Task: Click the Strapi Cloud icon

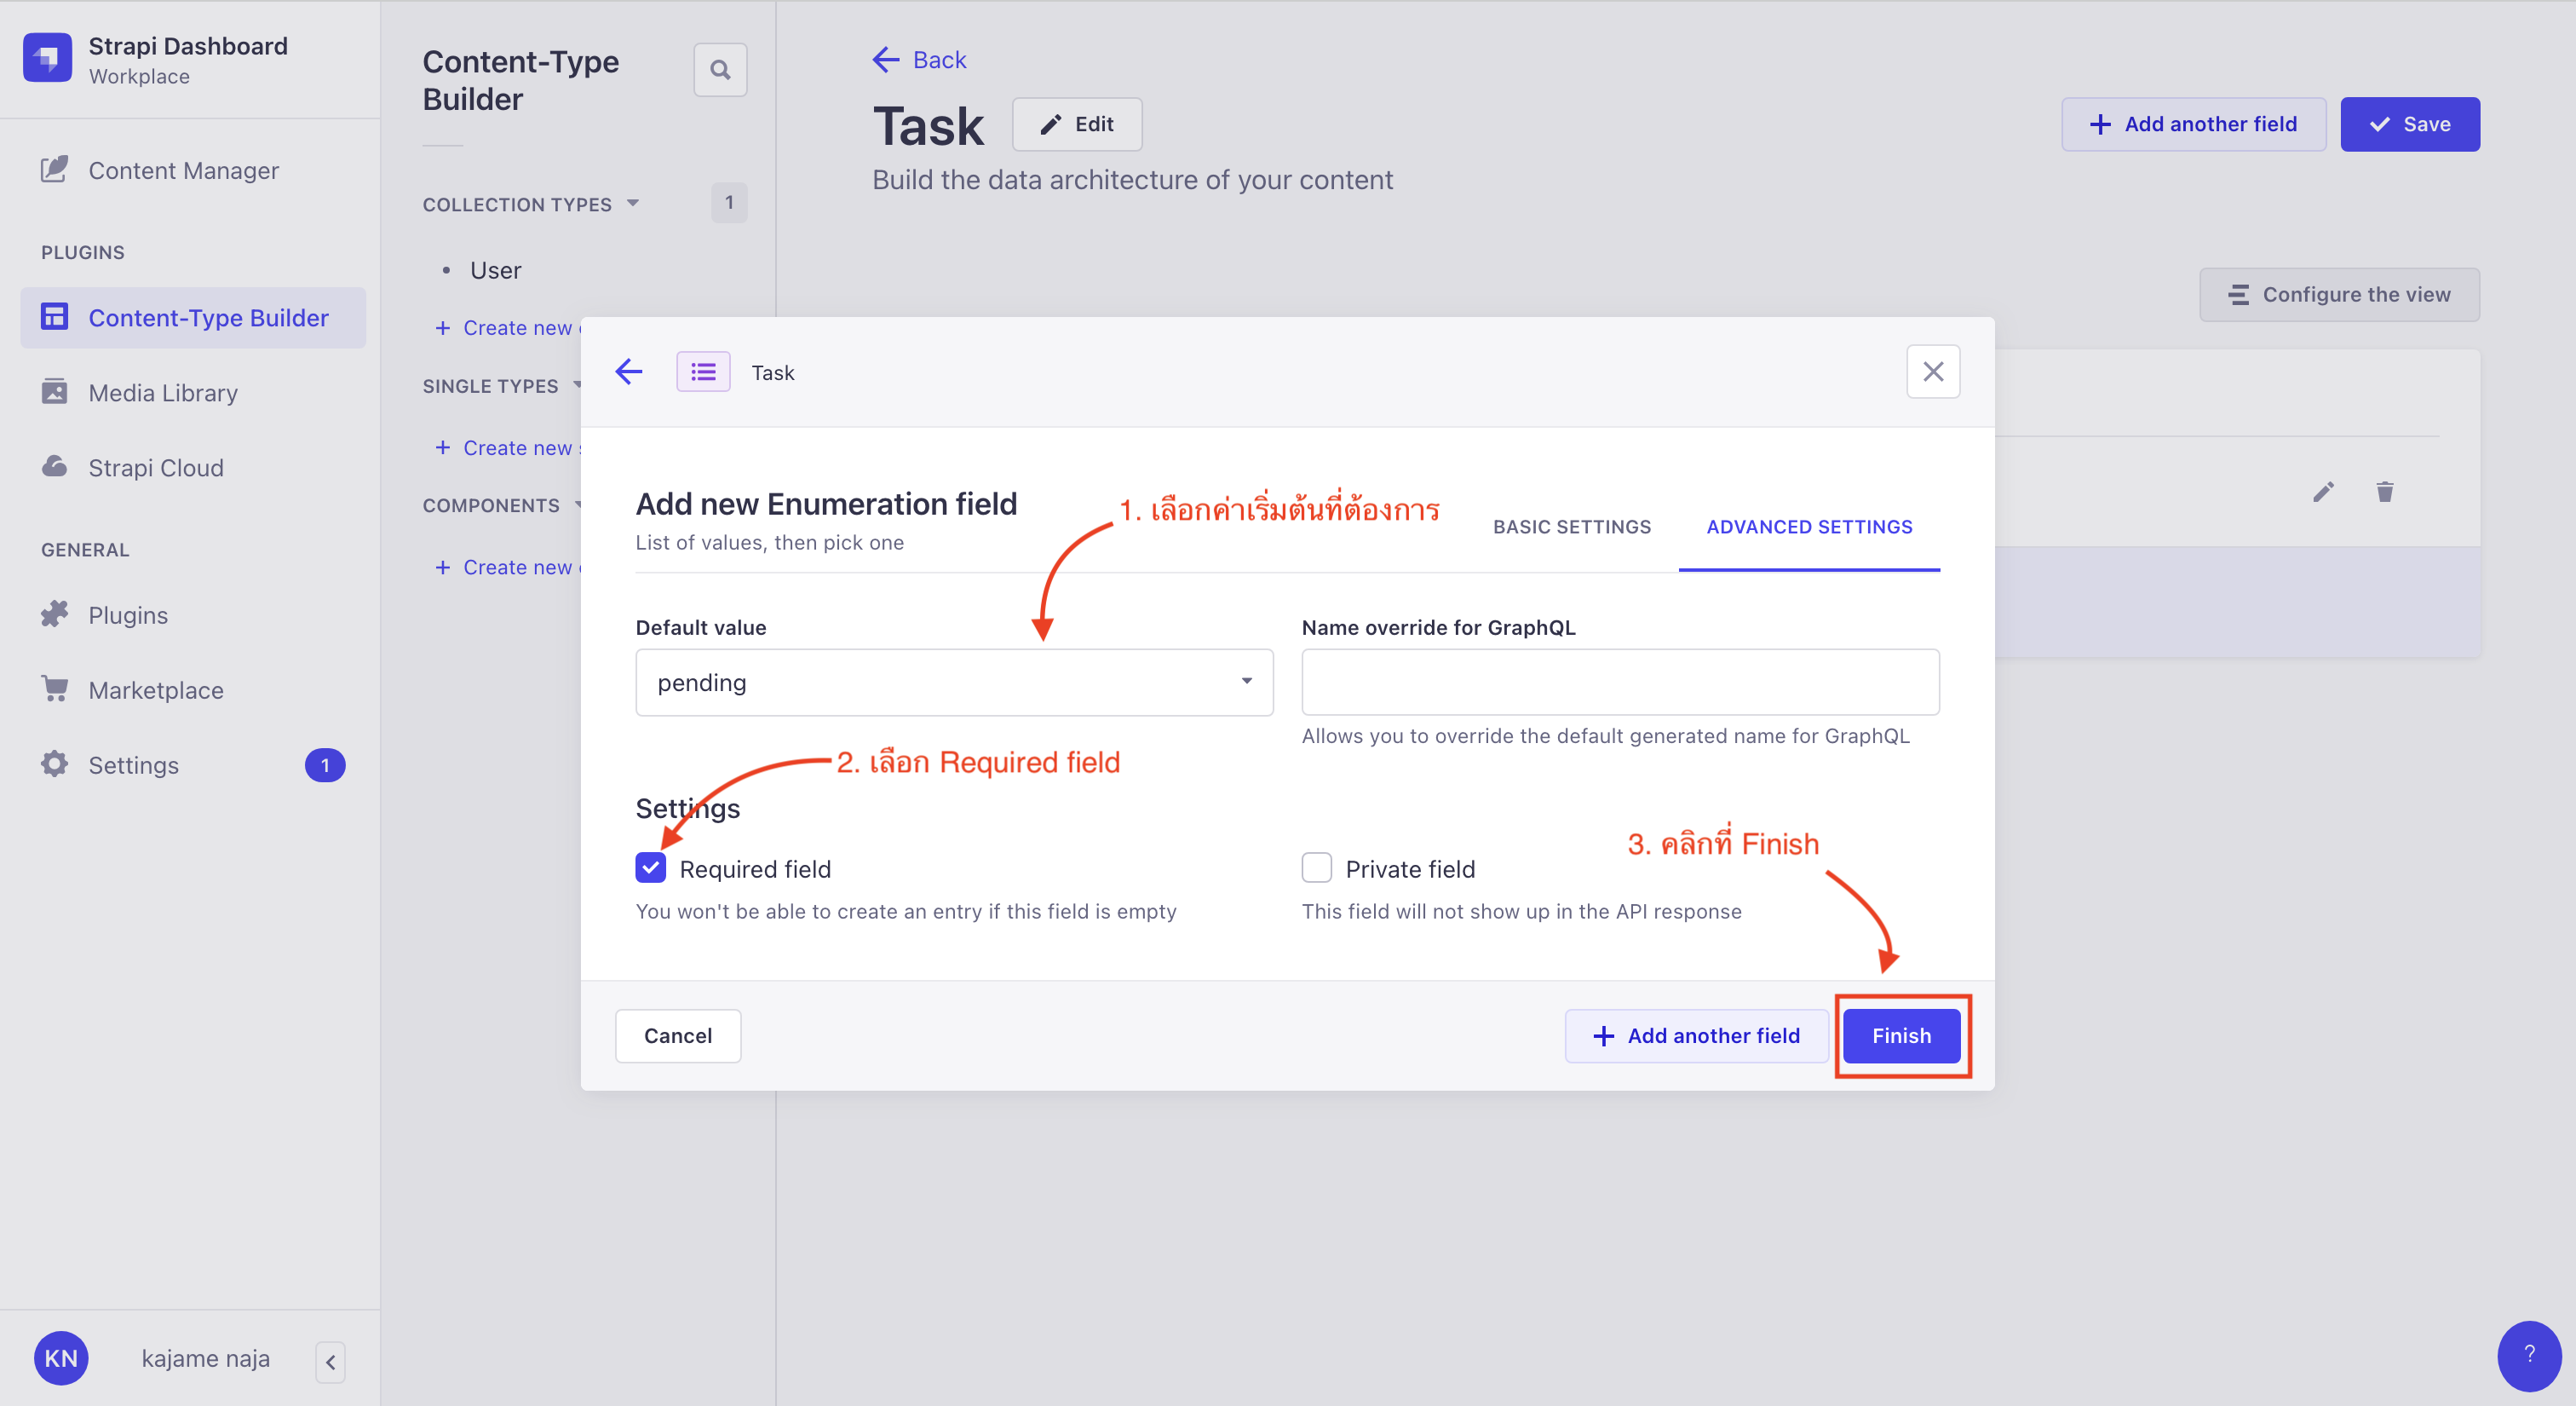Action: tap(54, 468)
